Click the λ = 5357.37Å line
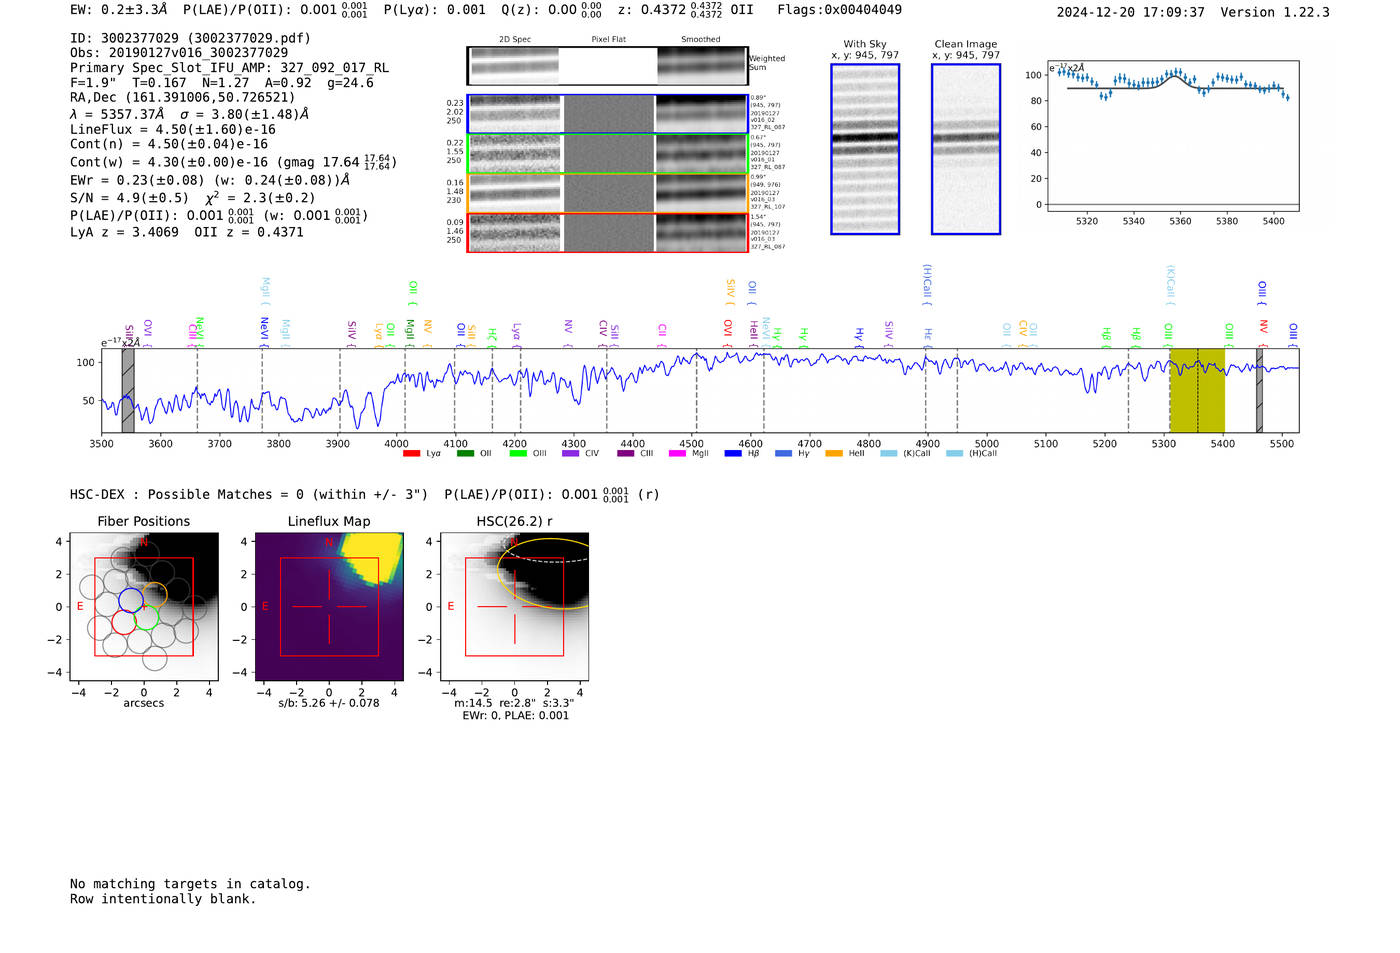The image size is (1400, 953). point(187,114)
